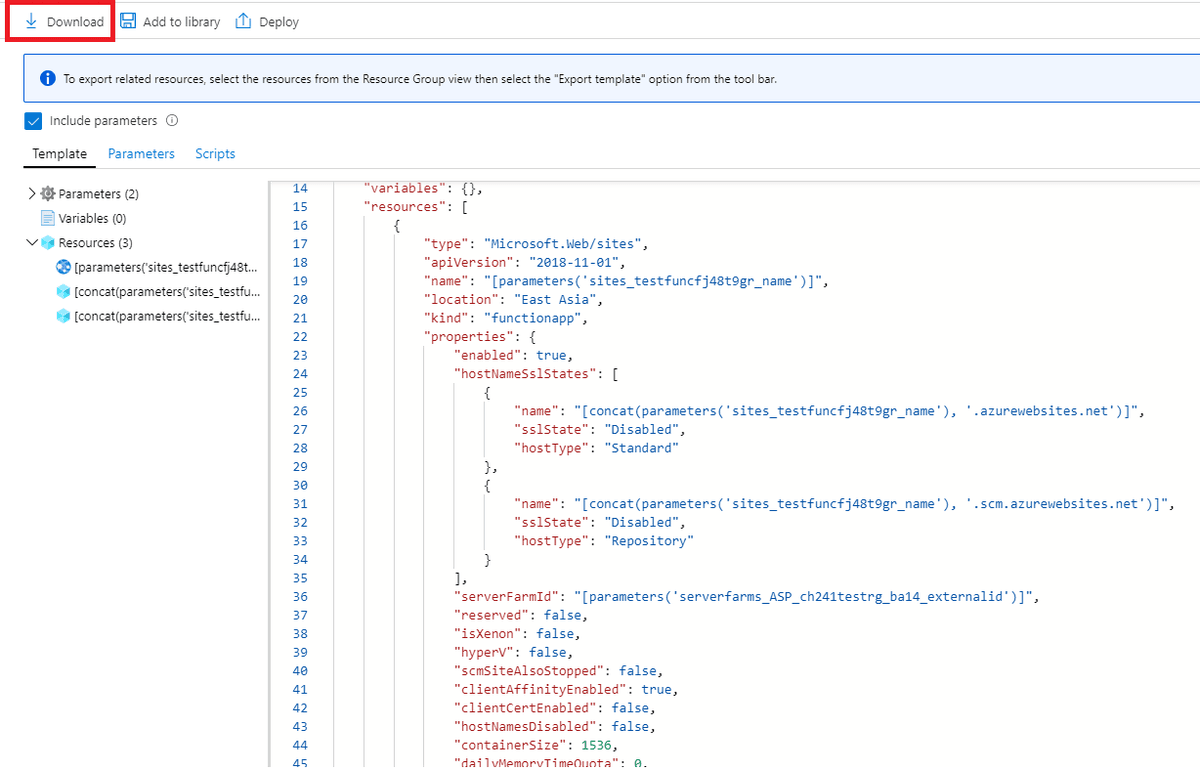Click the info icon beside Include parameters

tap(172, 121)
